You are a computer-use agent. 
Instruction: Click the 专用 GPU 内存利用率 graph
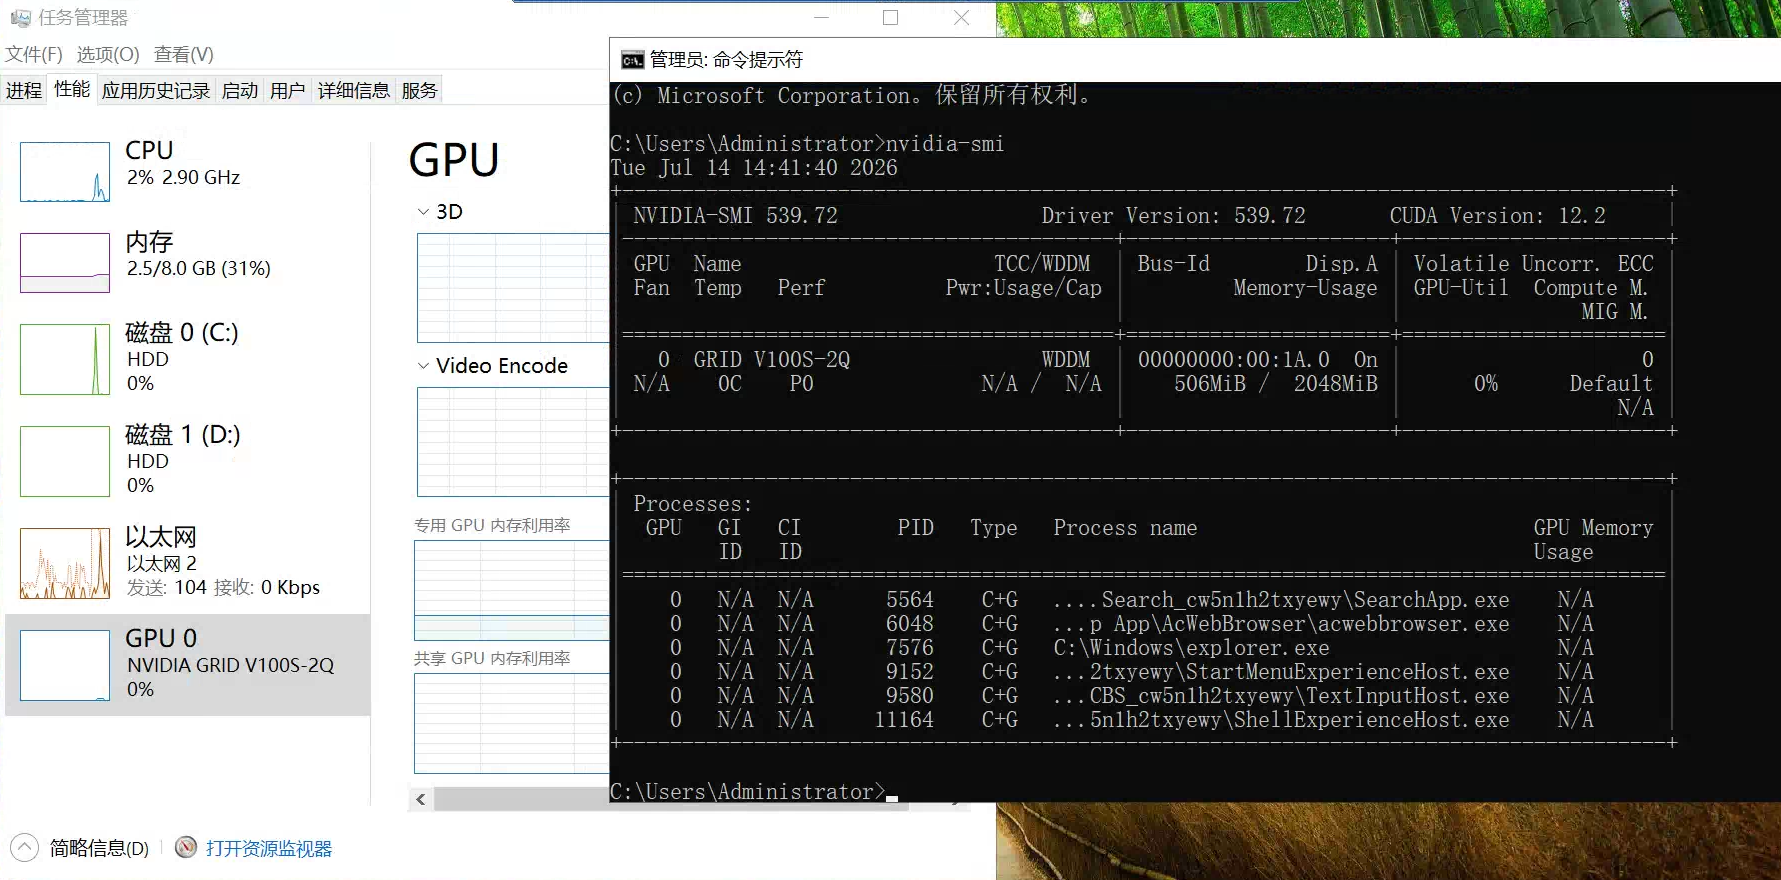tap(512, 590)
